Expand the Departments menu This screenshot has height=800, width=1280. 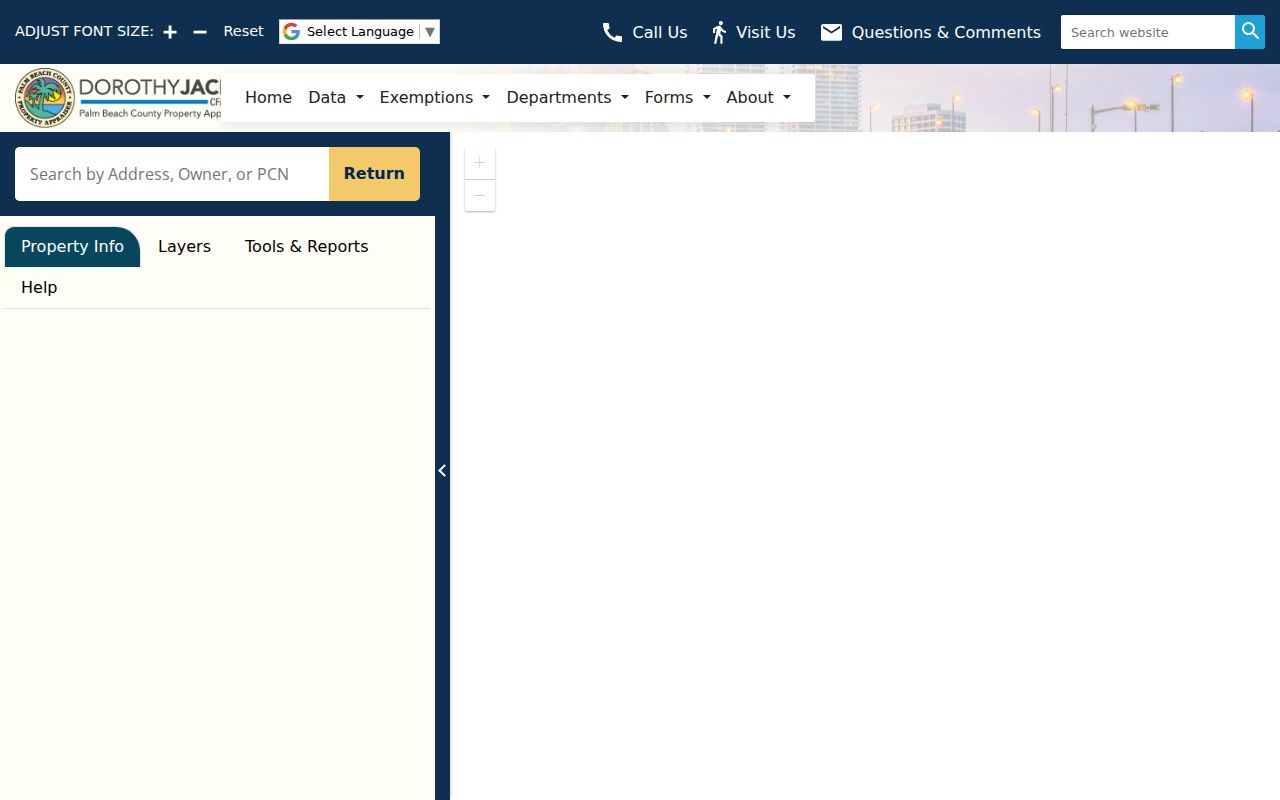(x=568, y=97)
